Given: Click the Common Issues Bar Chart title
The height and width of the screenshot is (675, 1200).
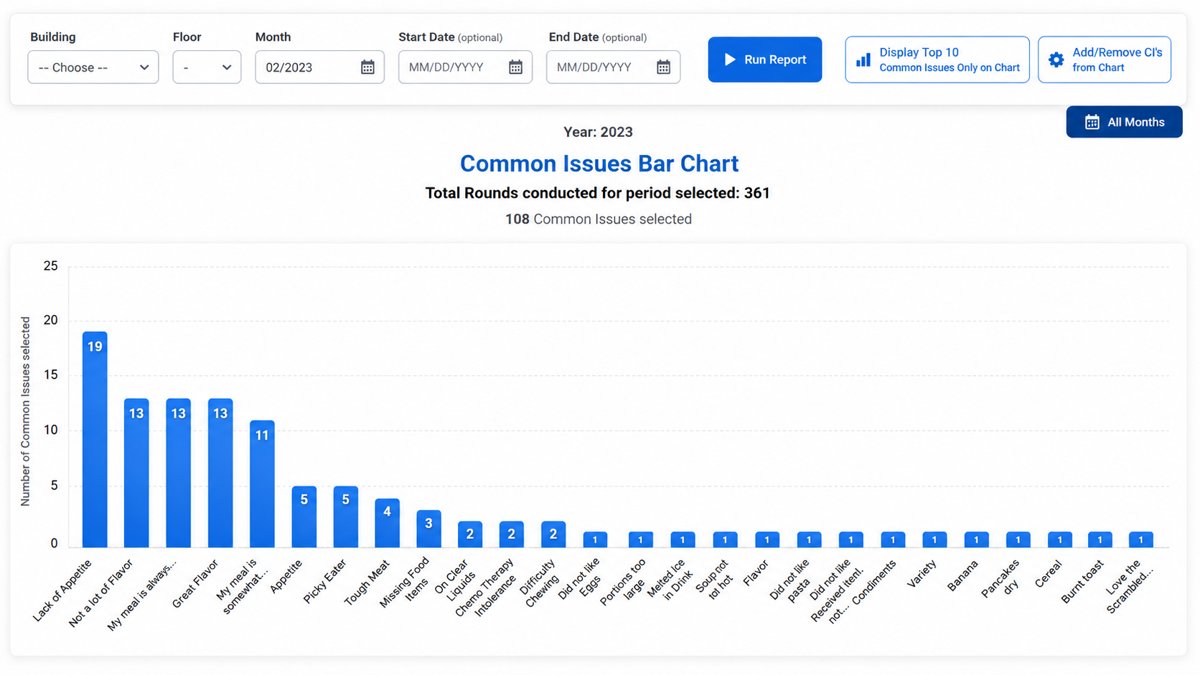Looking at the screenshot, I should (x=599, y=163).
